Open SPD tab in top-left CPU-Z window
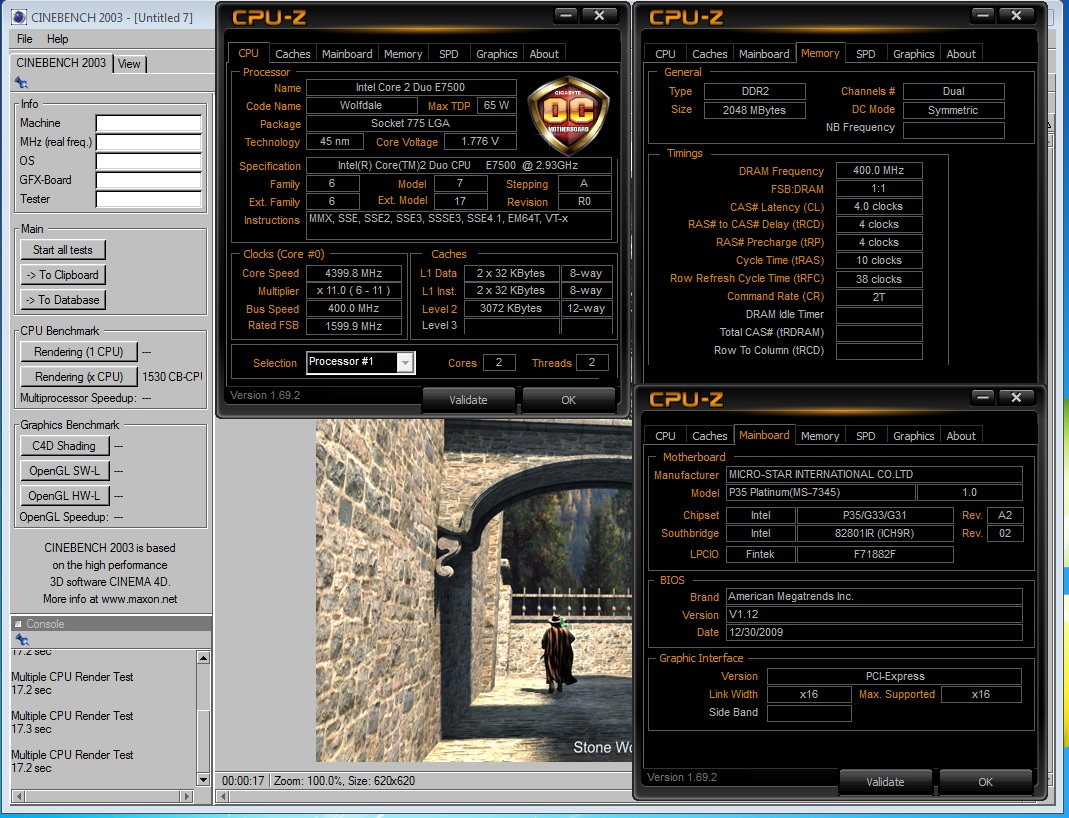Image resolution: width=1069 pixels, height=818 pixels. [x=449, y=54]
